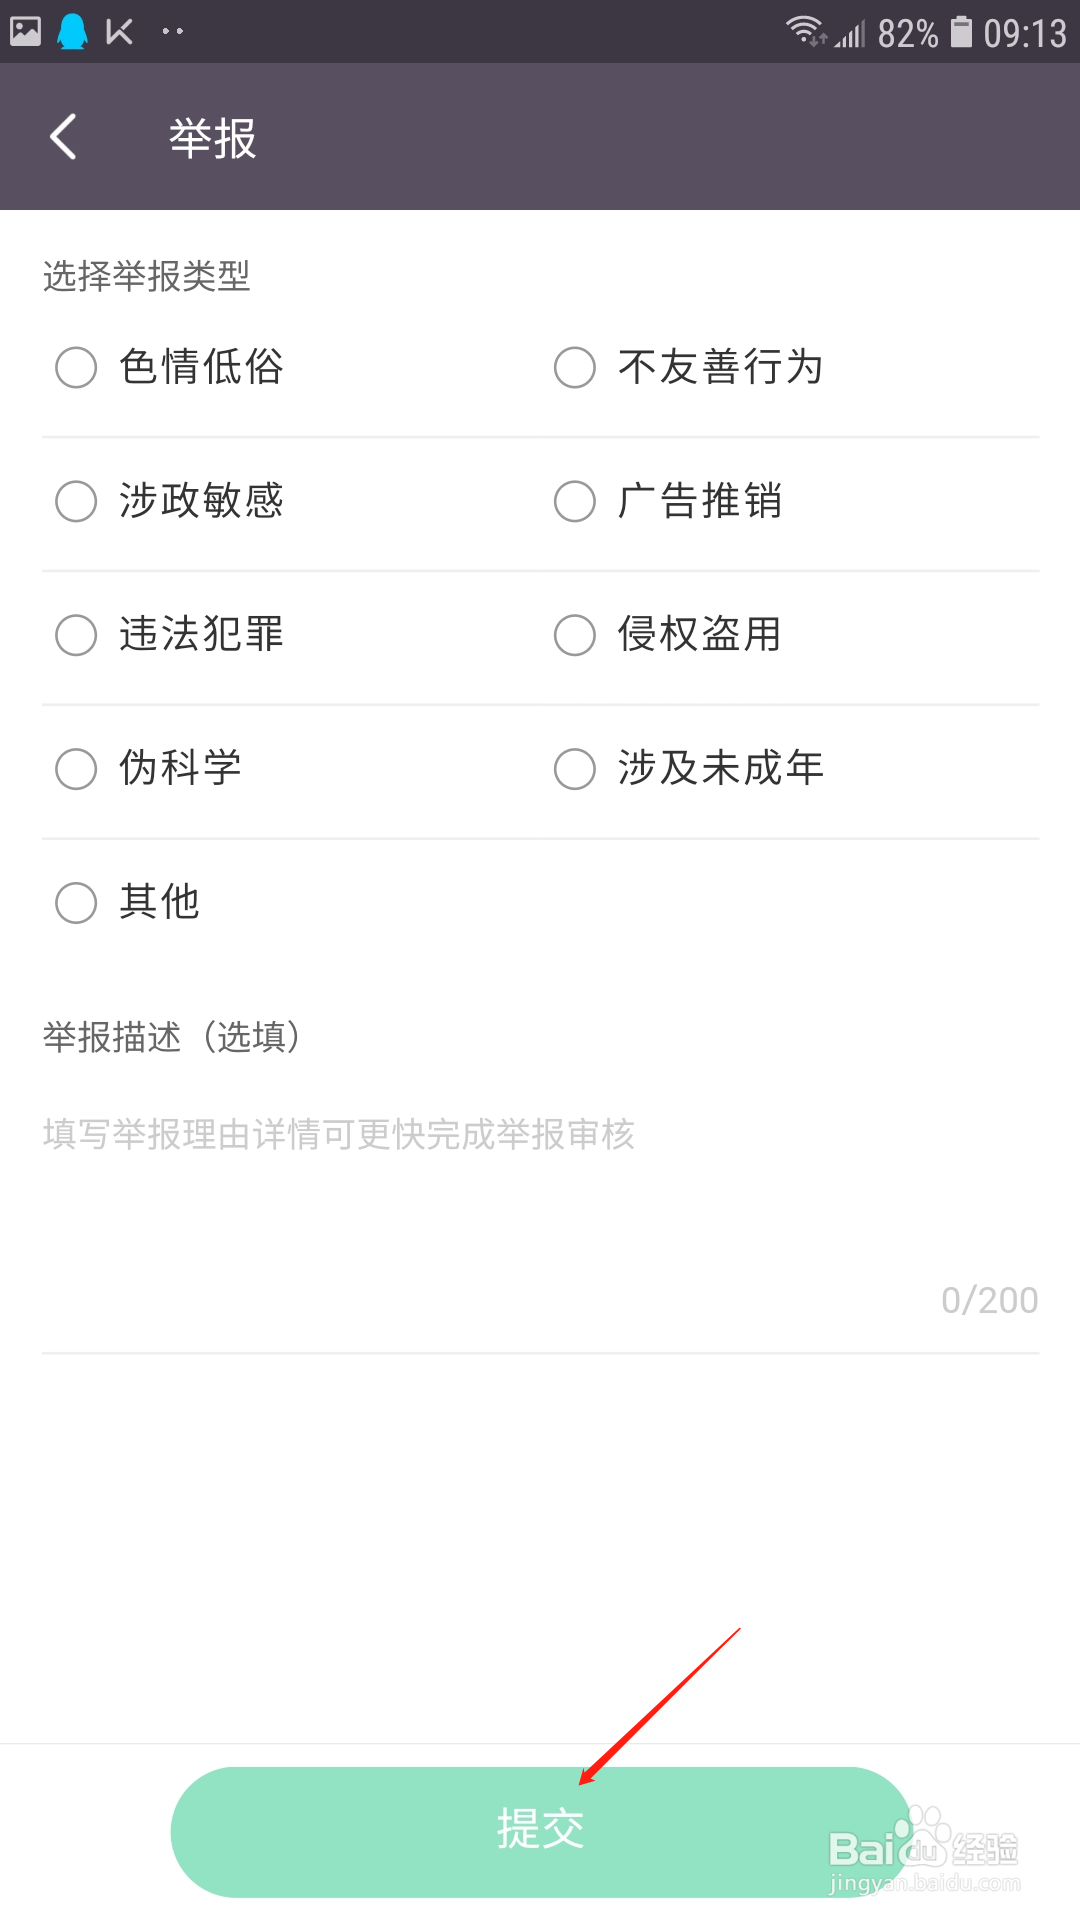Tap the gallery image notification icon
1080x1920 pixels.
tap(25, 32)
